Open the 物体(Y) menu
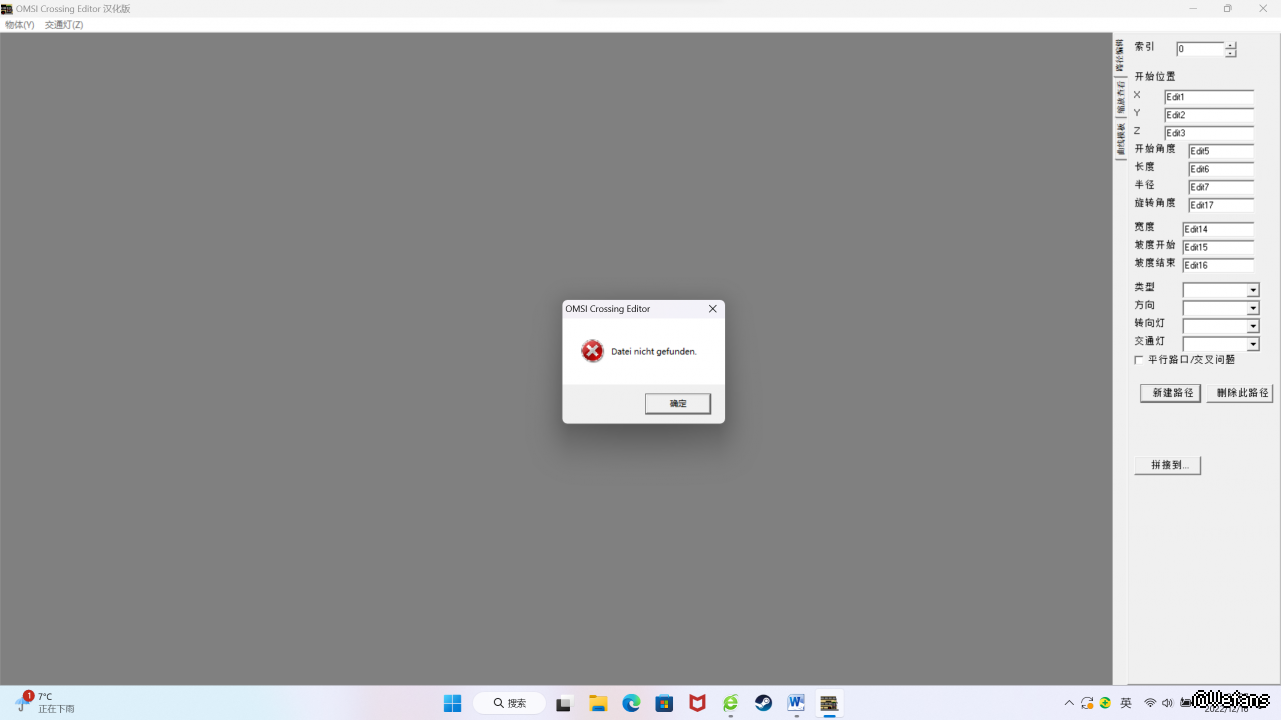 [x=20, y=25]
